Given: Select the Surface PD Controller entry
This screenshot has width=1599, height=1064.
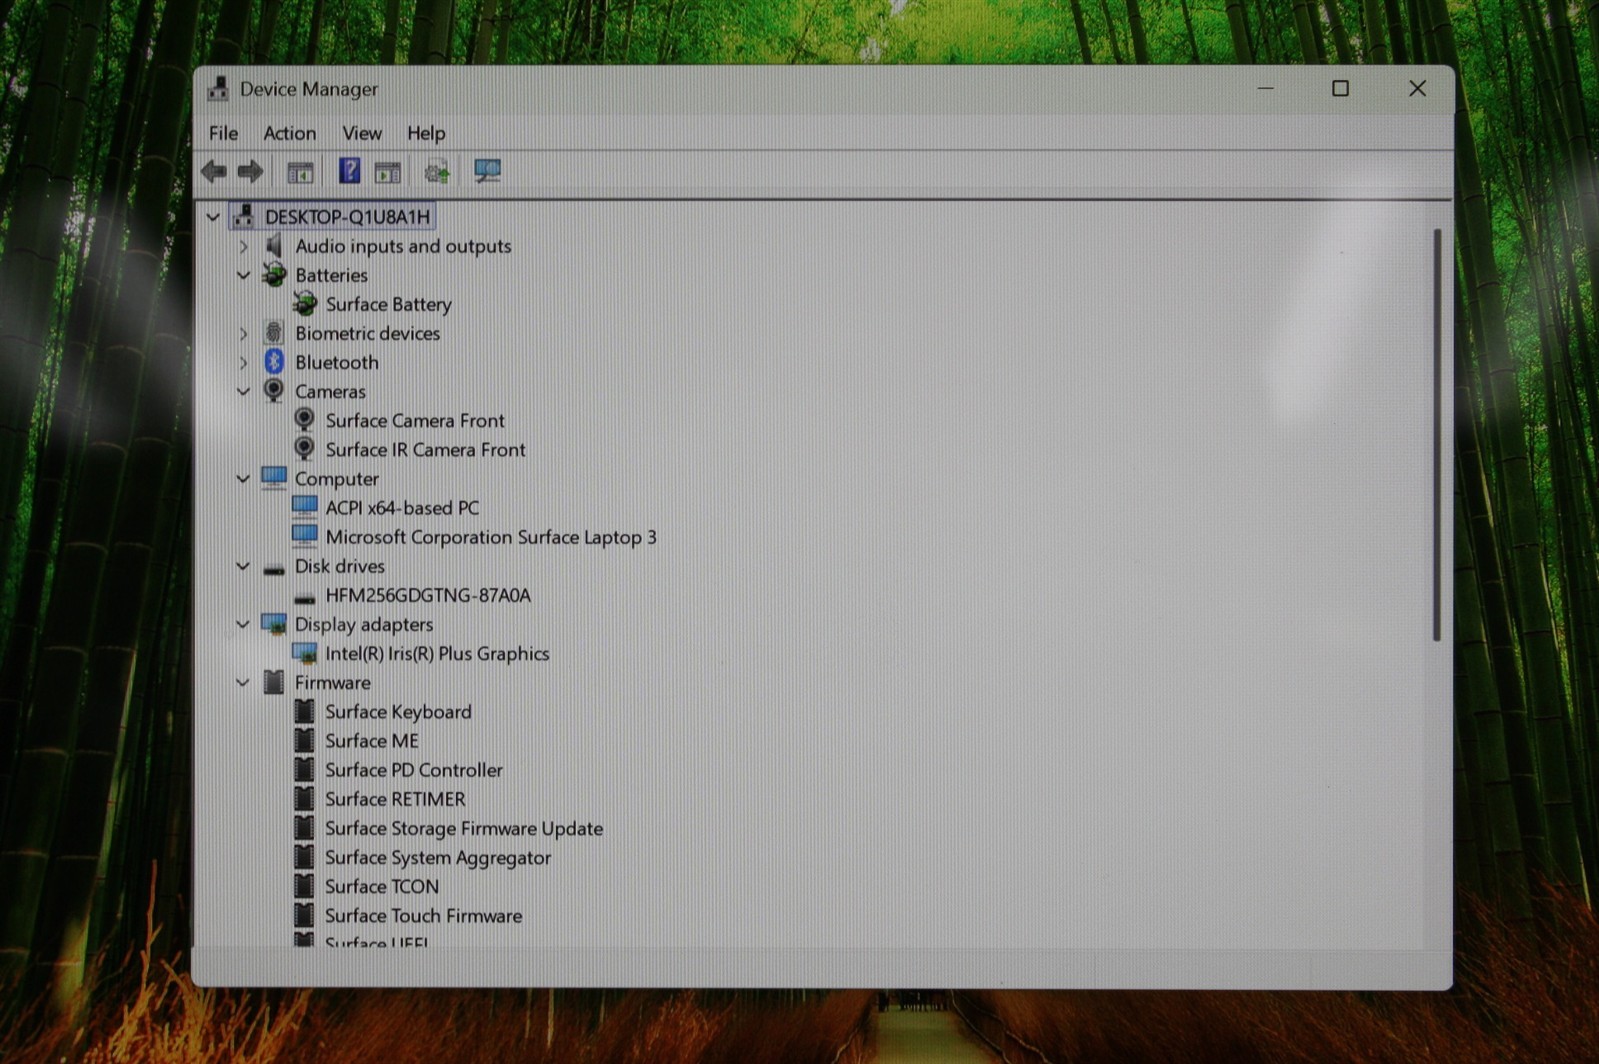Looking at the screenshot, I should (414, 770).
